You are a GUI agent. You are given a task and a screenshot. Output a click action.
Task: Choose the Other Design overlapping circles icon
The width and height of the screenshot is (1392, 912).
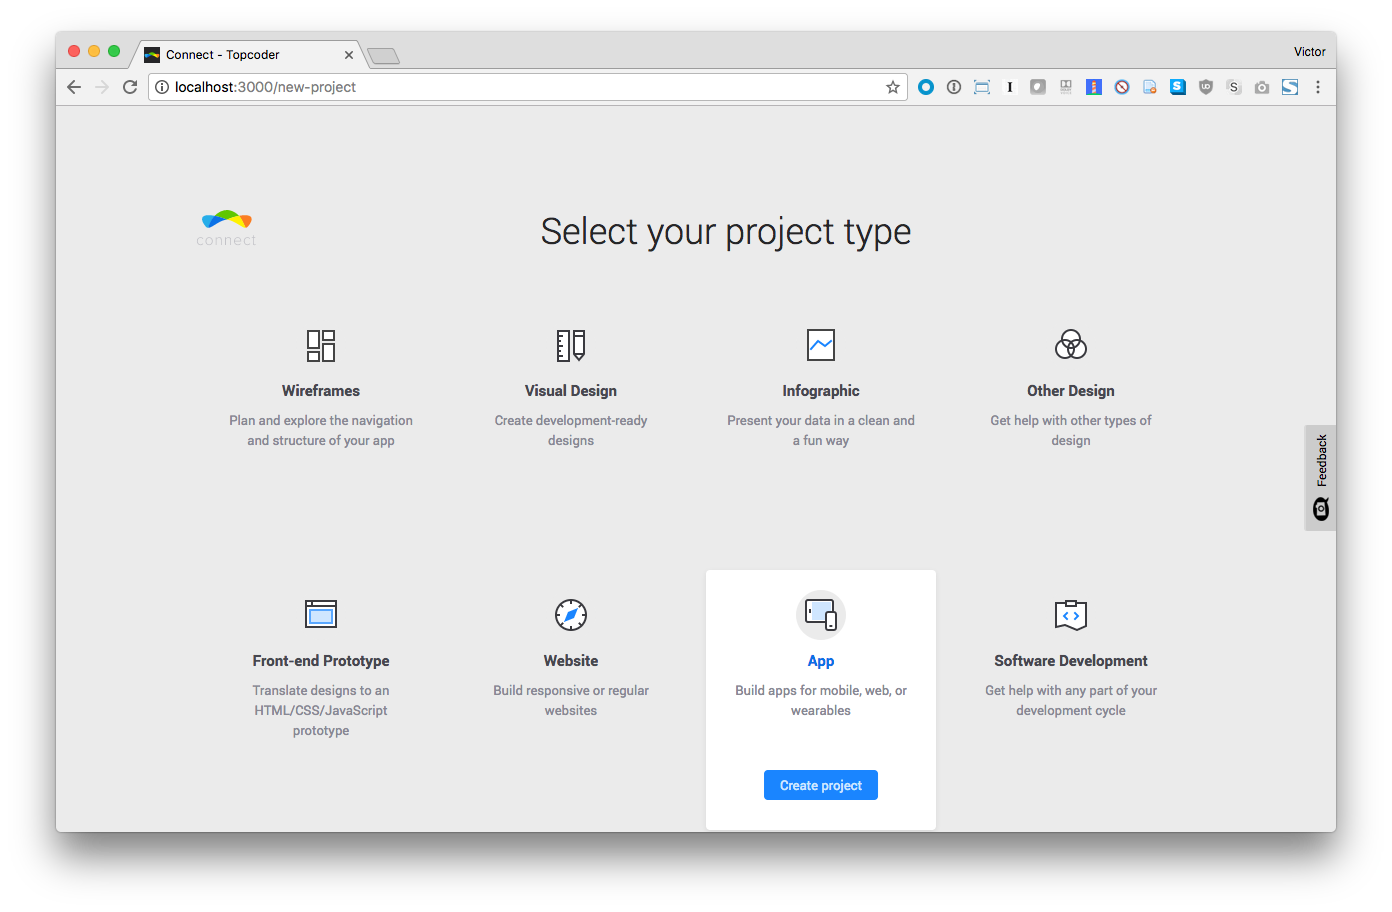1071,345
